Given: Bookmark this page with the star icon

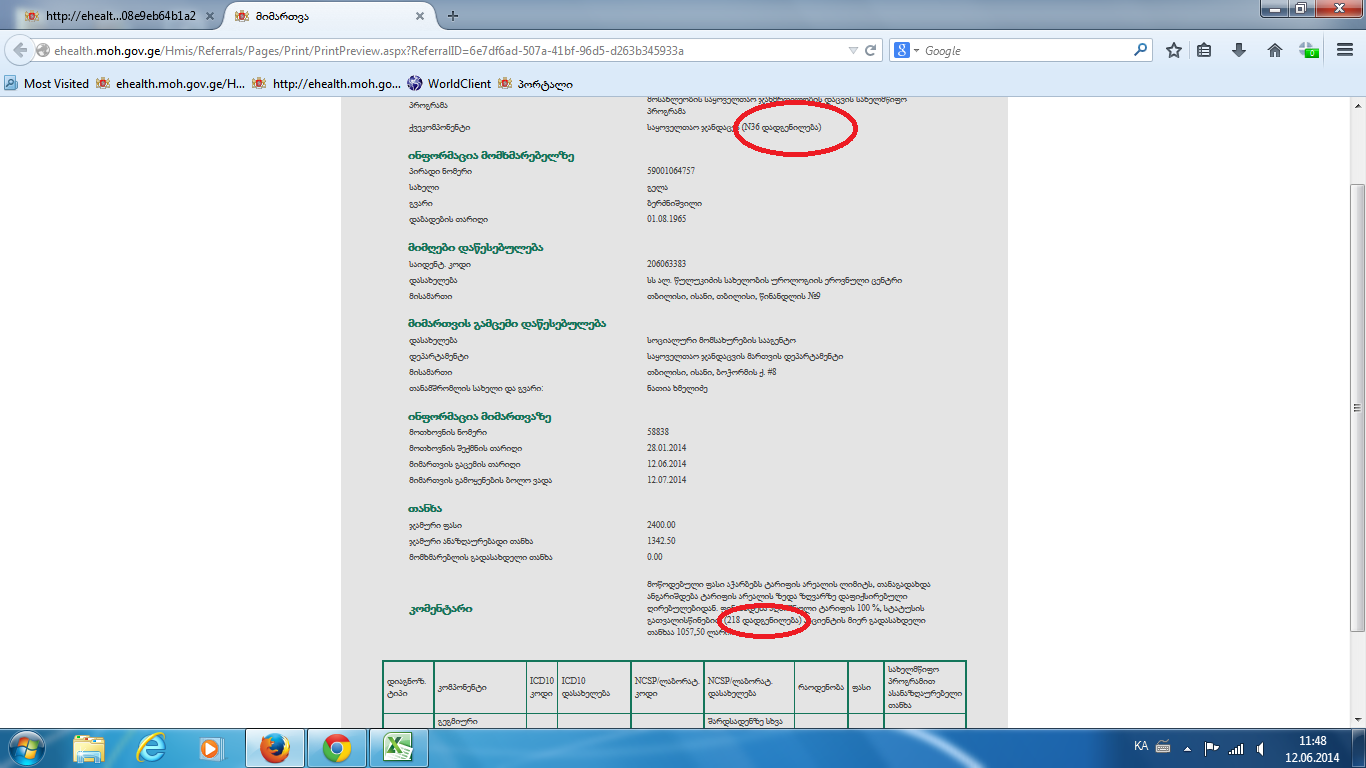Looking at the screenshot, I should [1174, 50].
